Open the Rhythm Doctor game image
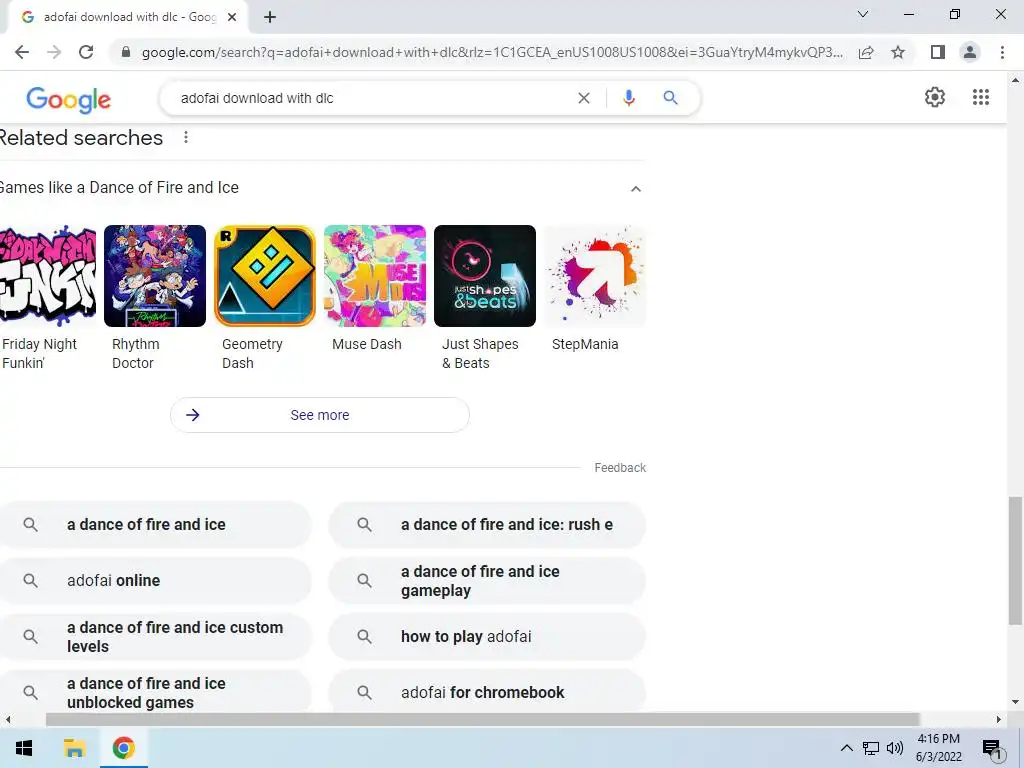This screenshot has width=1024, height=768. coord(155,276)
